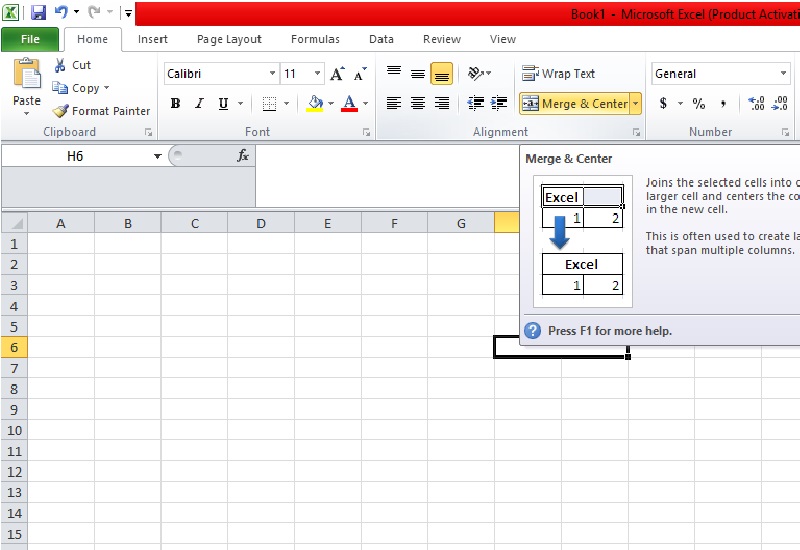
Task: Click the Undo arrow icon
Action: (61, 12)
